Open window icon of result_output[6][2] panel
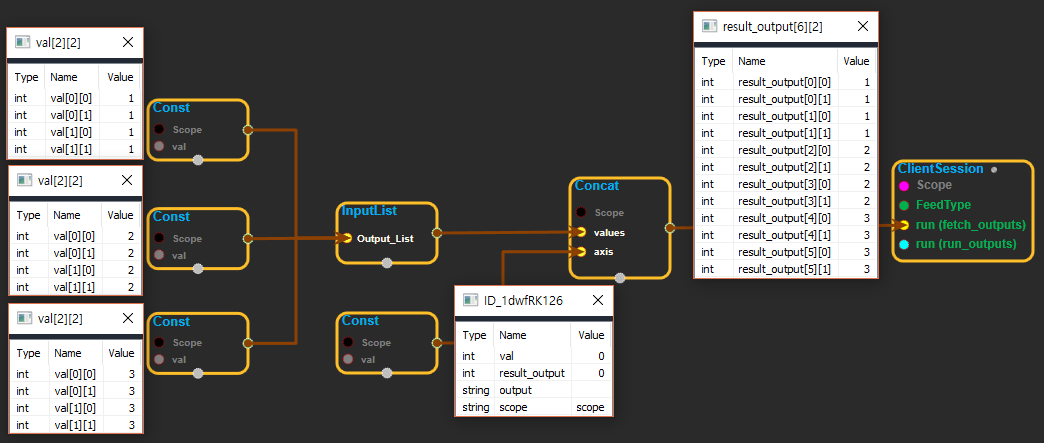This screenshot has width=1044, height=443. coord(709,26)
